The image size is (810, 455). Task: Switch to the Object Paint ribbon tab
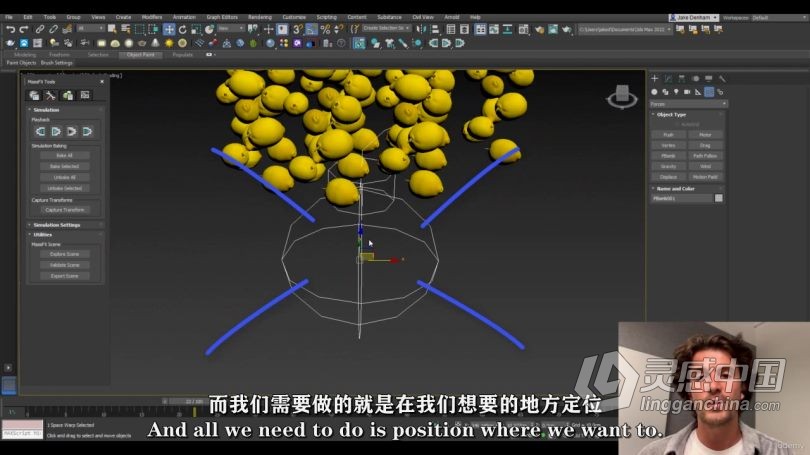click(x=141, y=54)
